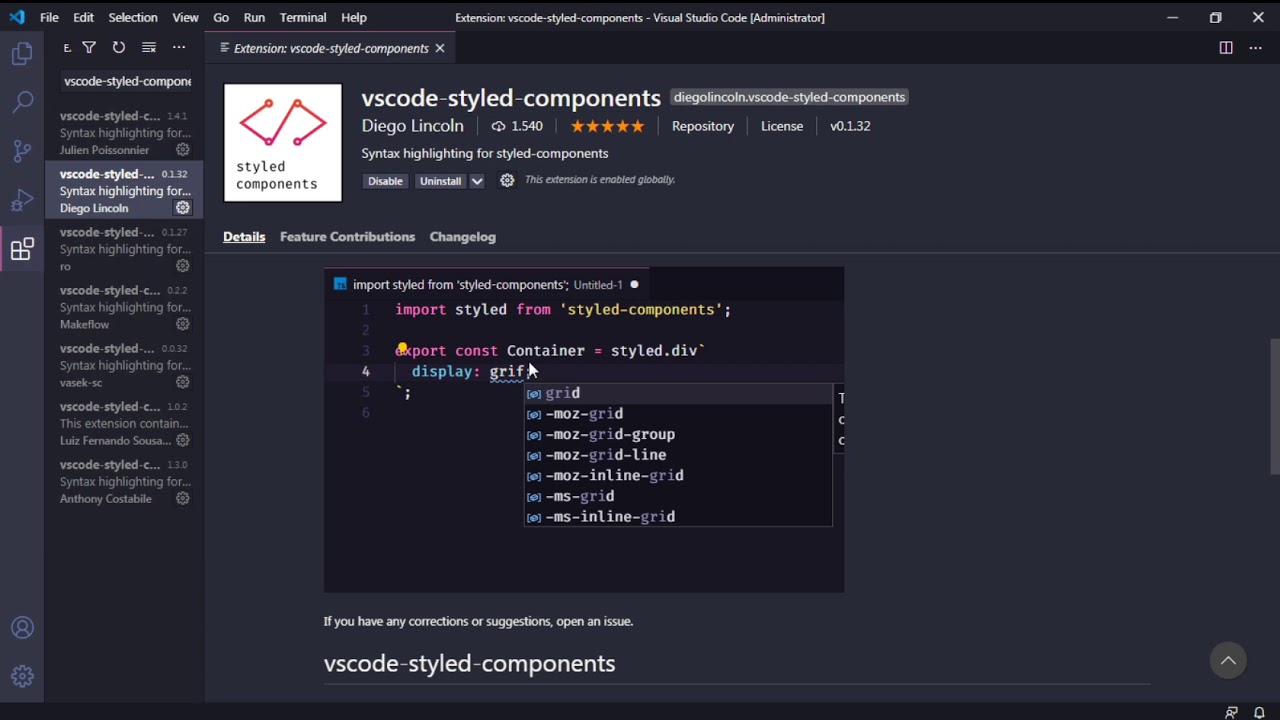Select the extension entry by ro

[124, 248]
